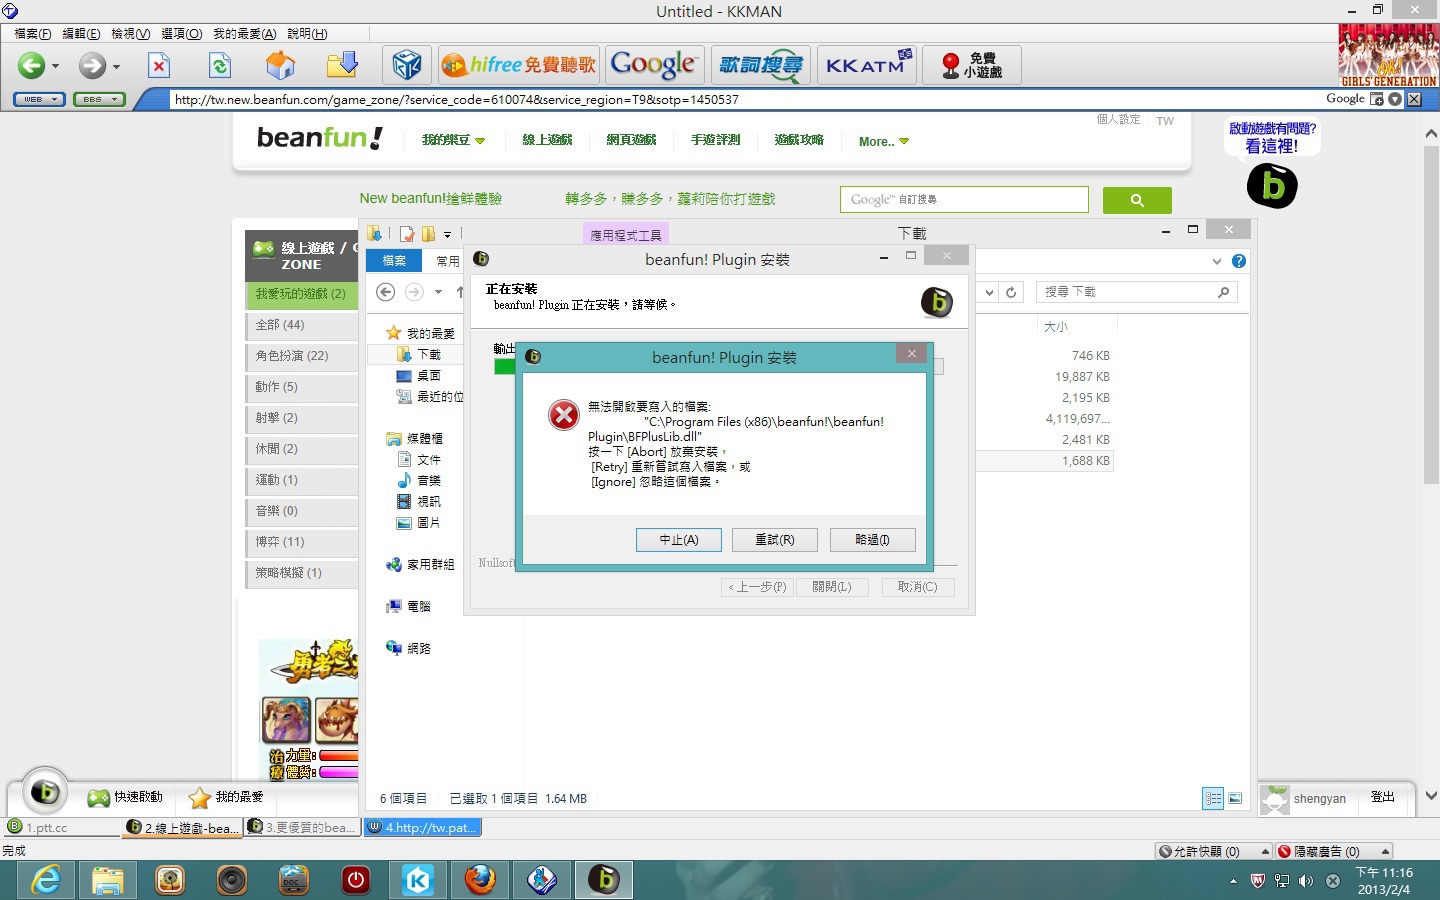Switch Explorer to details view icon
Image resolution: width=1440 pixels, height=900 pixels.
click(1213, 798)
